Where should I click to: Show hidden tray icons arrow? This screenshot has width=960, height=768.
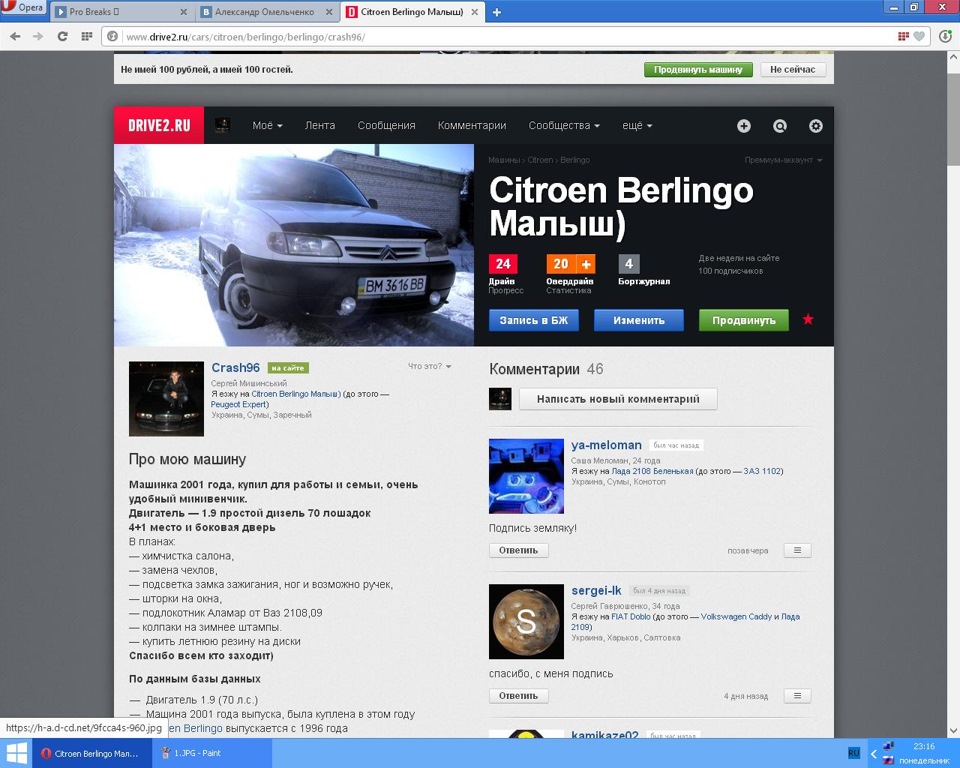click(x=874, y=753)
